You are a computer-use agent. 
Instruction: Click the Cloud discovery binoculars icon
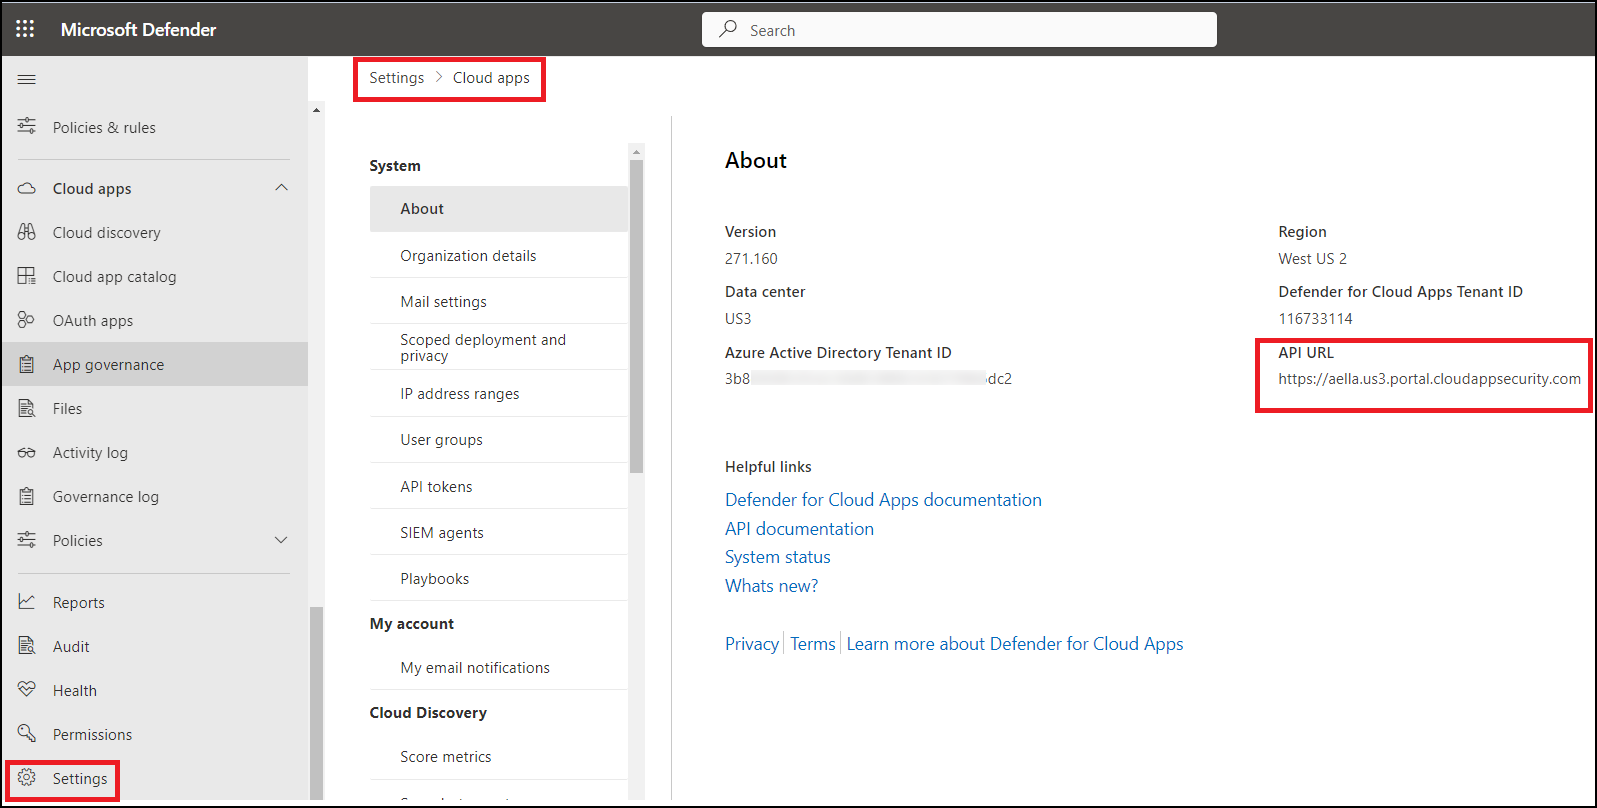27,232
